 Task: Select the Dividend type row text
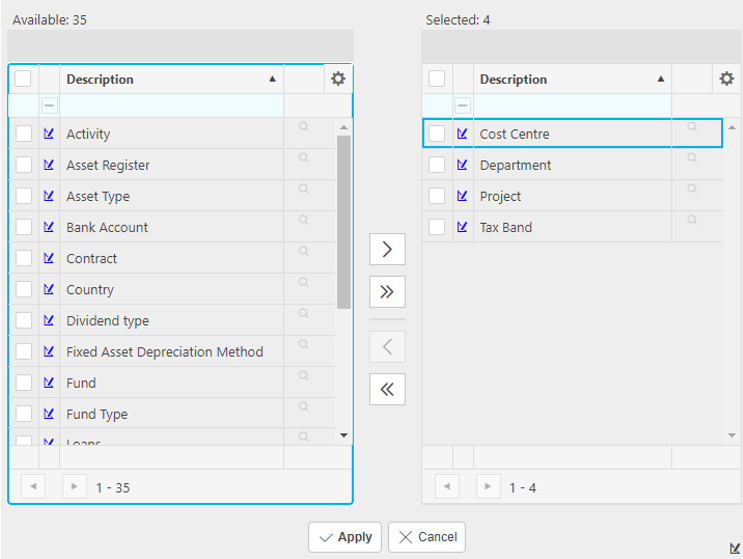108,321
